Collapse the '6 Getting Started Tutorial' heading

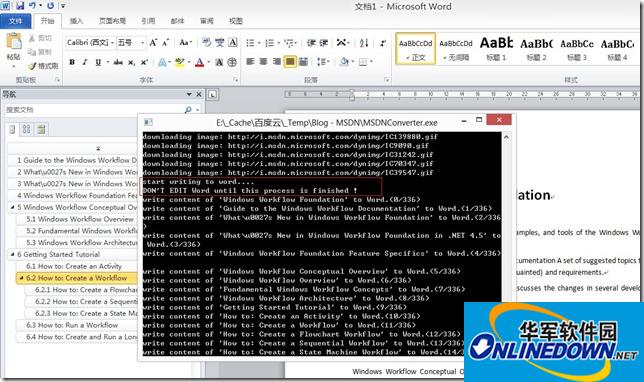click(13, 254)
